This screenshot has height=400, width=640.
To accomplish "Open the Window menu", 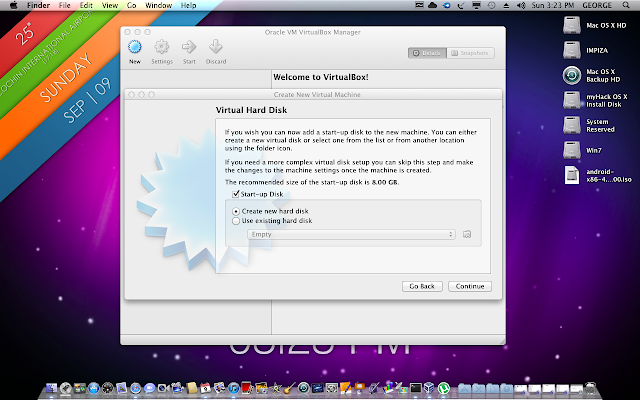I will point(158,5).
